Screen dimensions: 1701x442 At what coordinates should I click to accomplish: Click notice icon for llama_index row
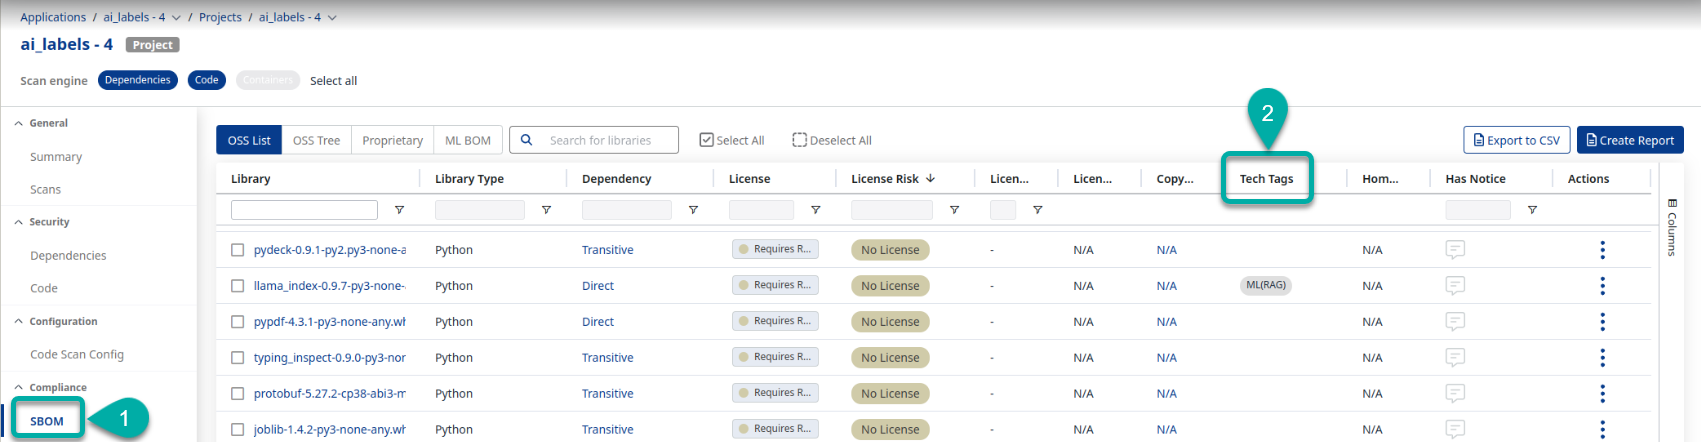[1455, 286]
